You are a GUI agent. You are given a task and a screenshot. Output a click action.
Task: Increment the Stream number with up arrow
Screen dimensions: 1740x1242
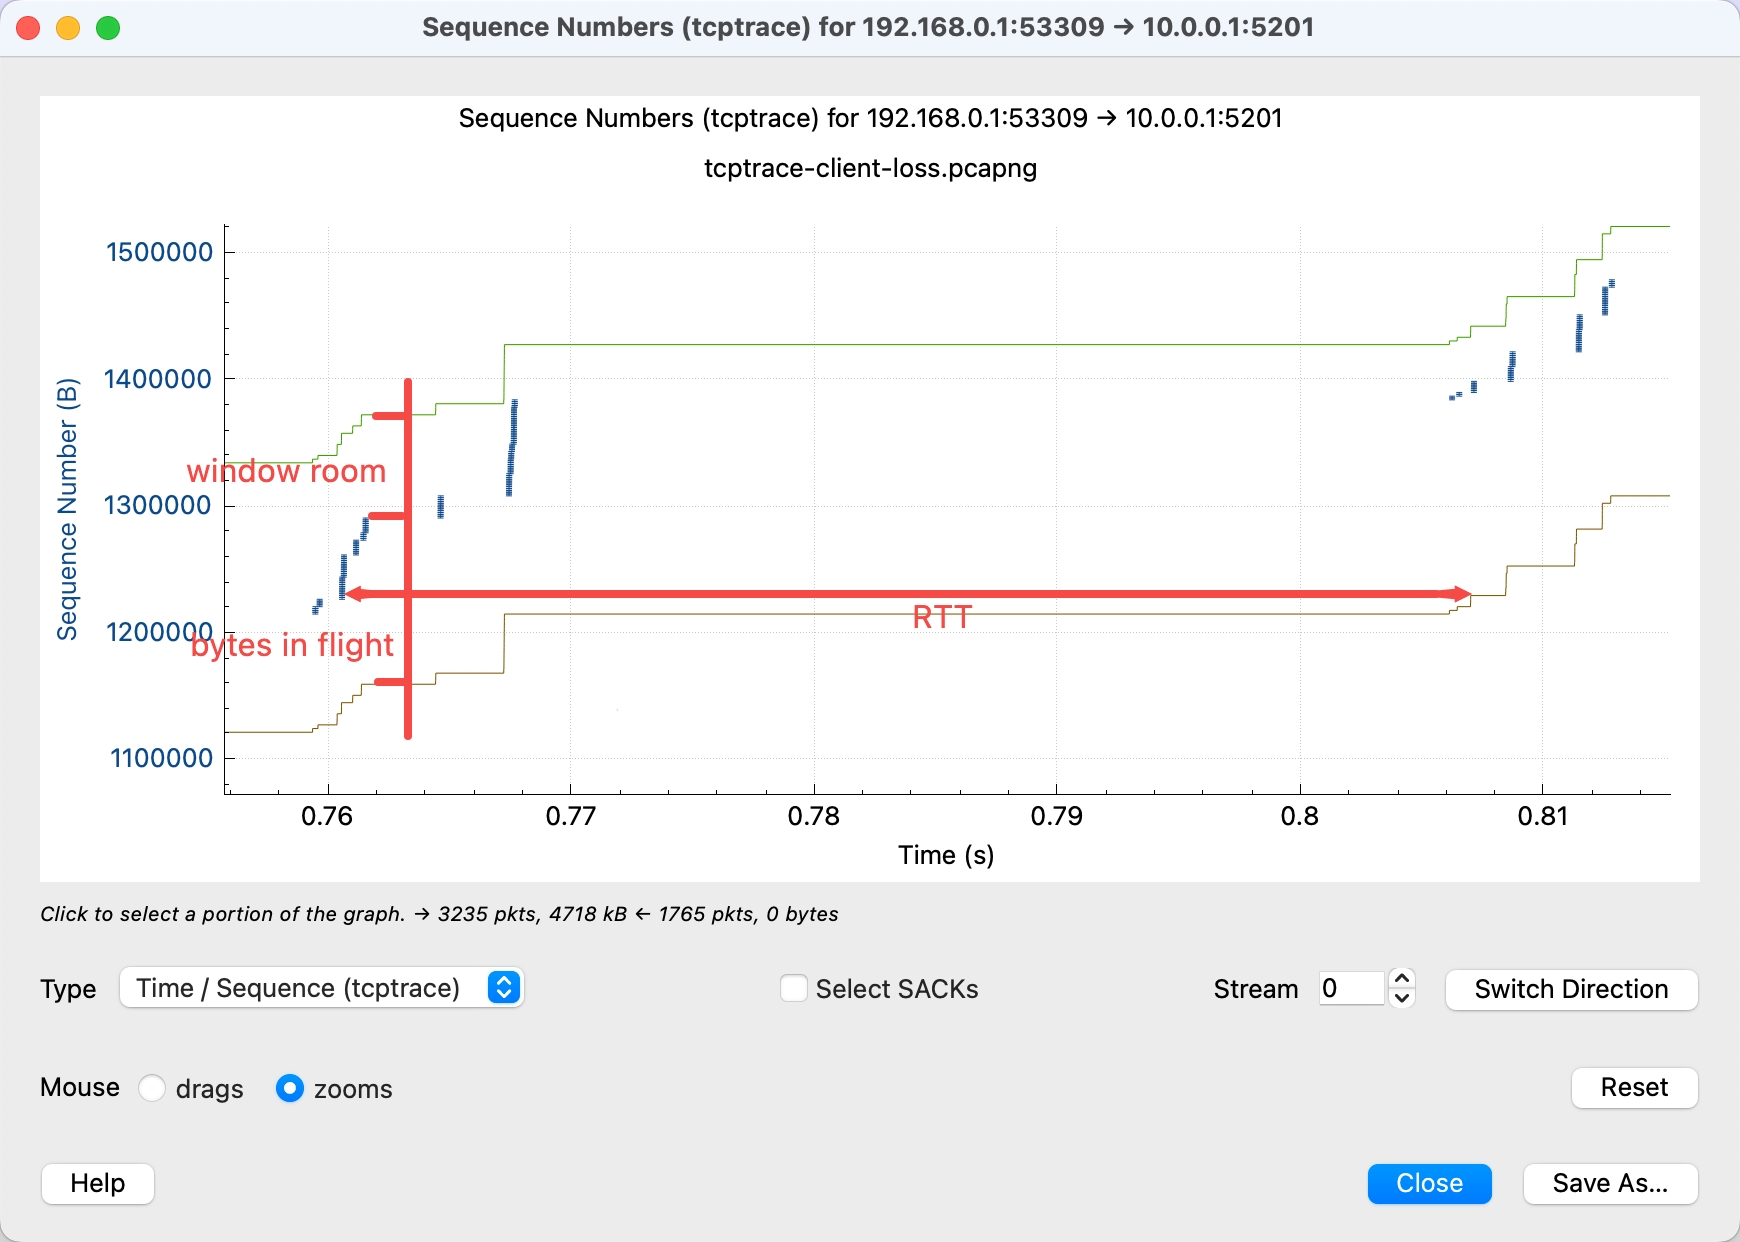click(1402, 979)
